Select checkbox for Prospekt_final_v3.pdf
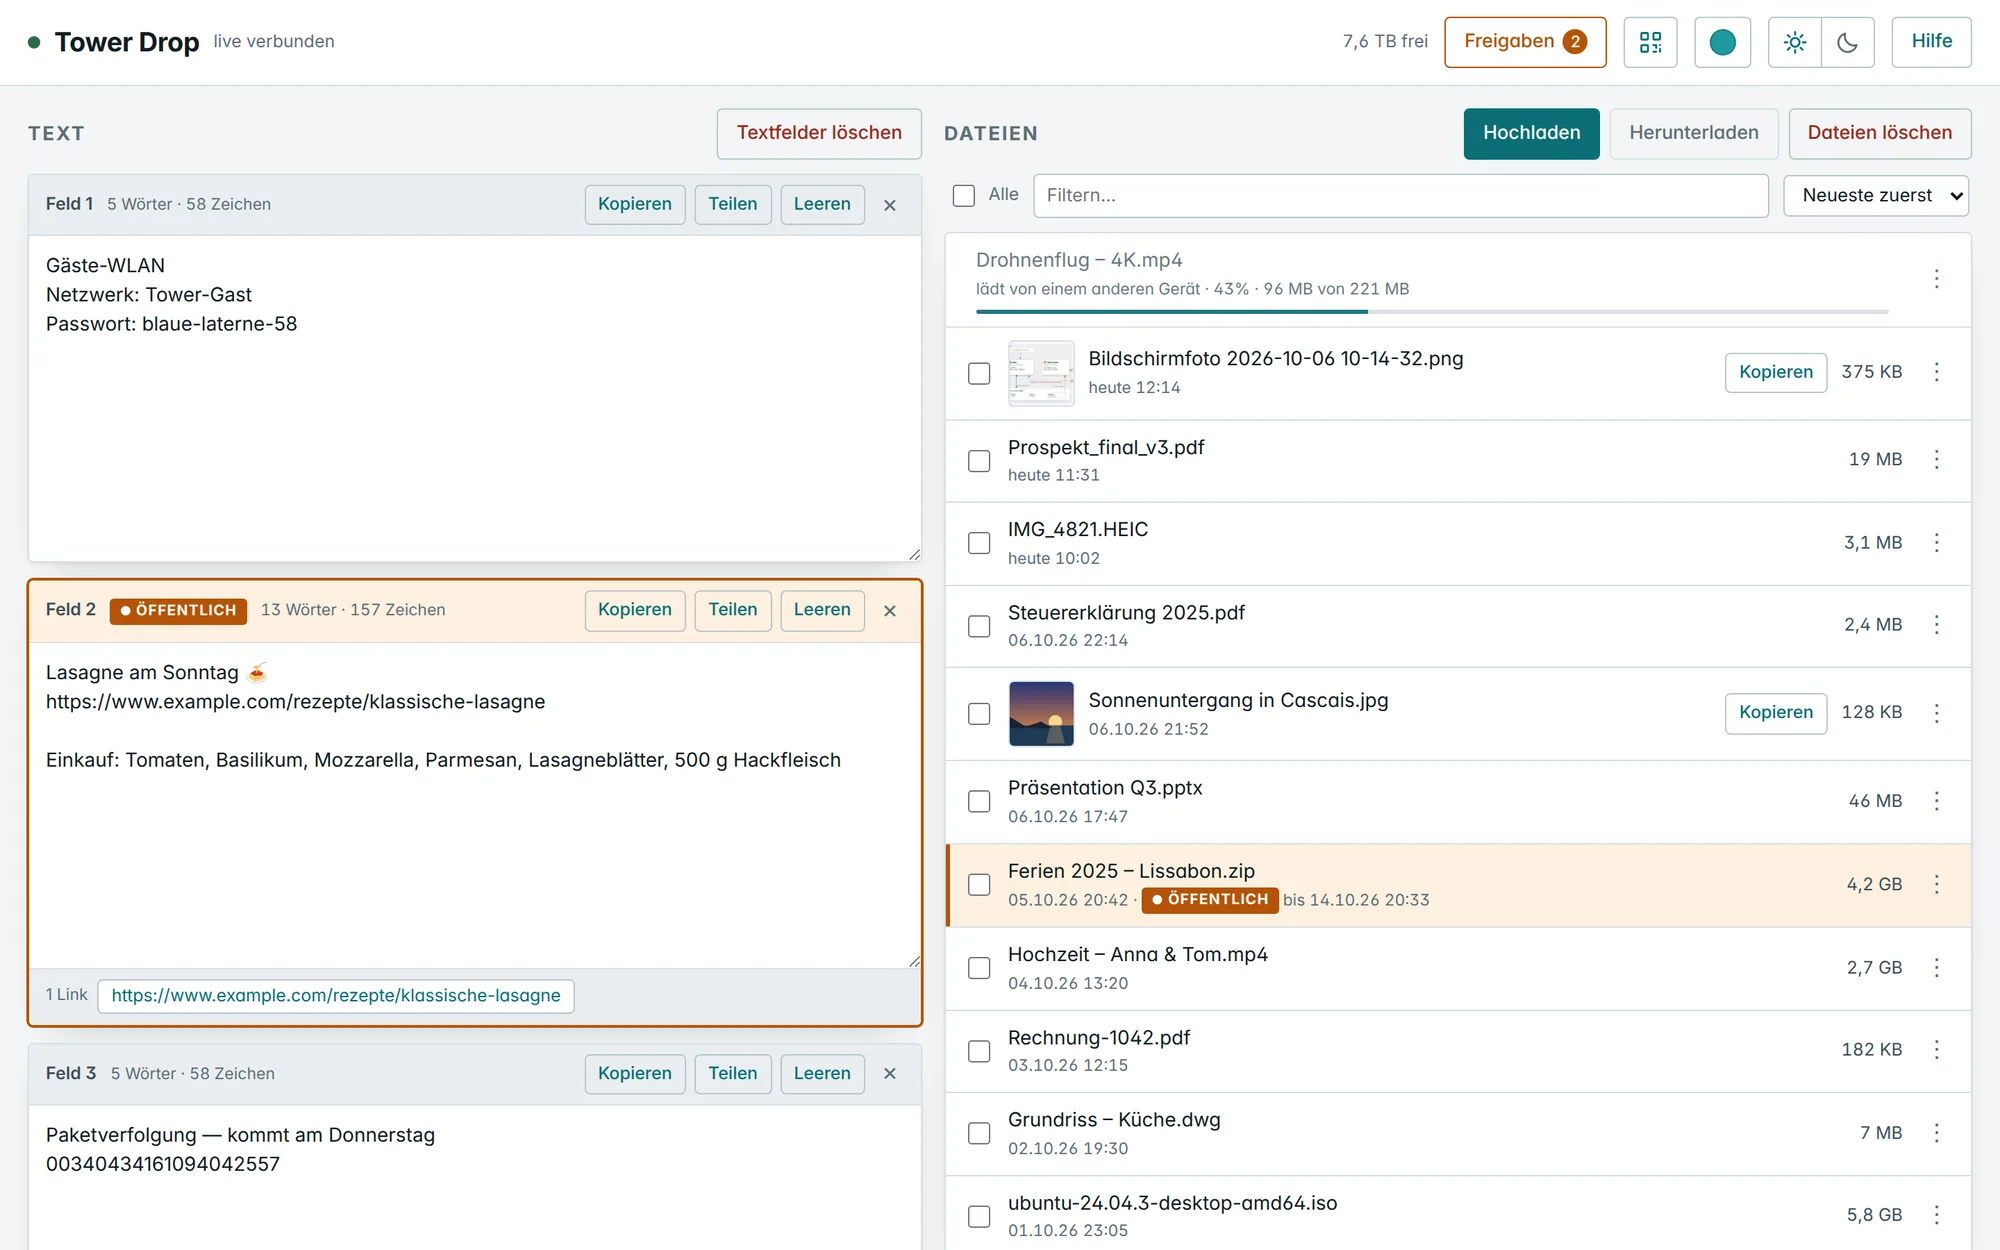 pyautogui.click(x=979, y=460)
